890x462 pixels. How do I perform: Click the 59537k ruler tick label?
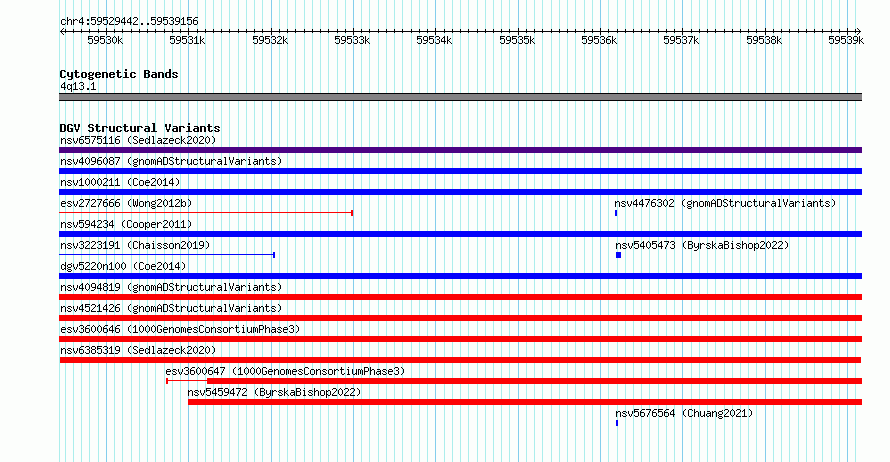tap(681, 40)
